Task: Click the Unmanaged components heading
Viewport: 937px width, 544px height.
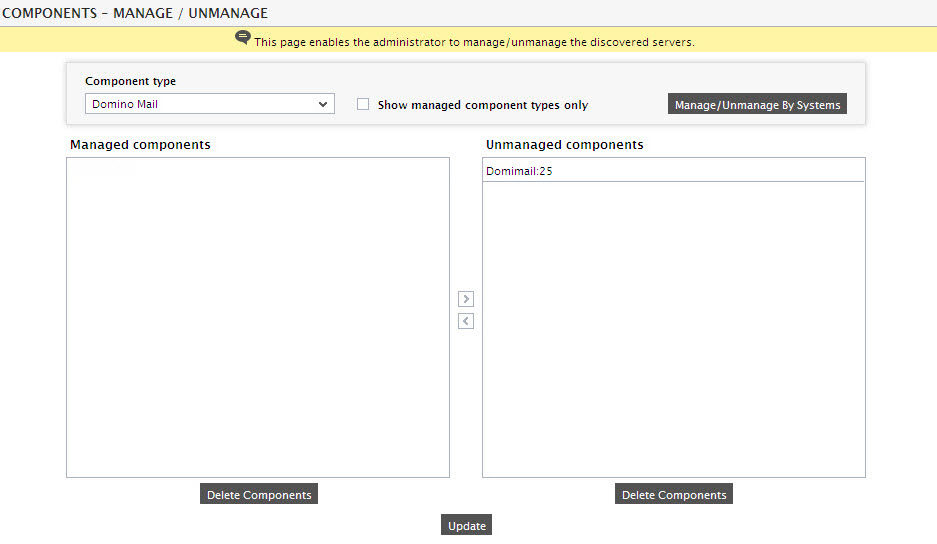Action: pos(565,145)
